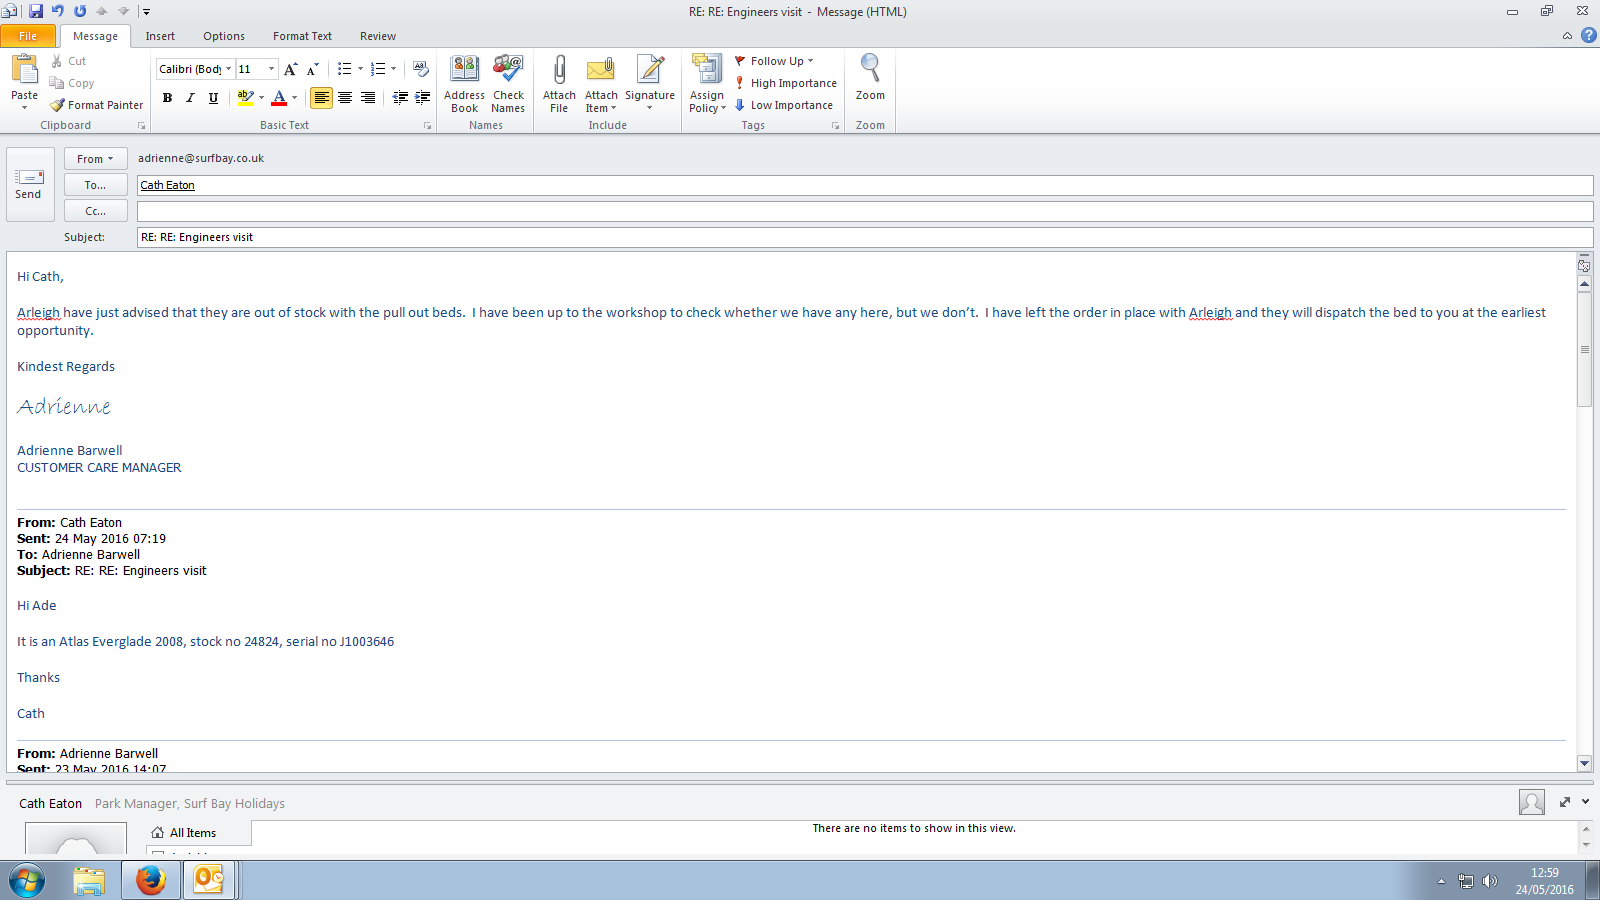Click the To... recipients button
1600x900 pixels.
[96, 185]
